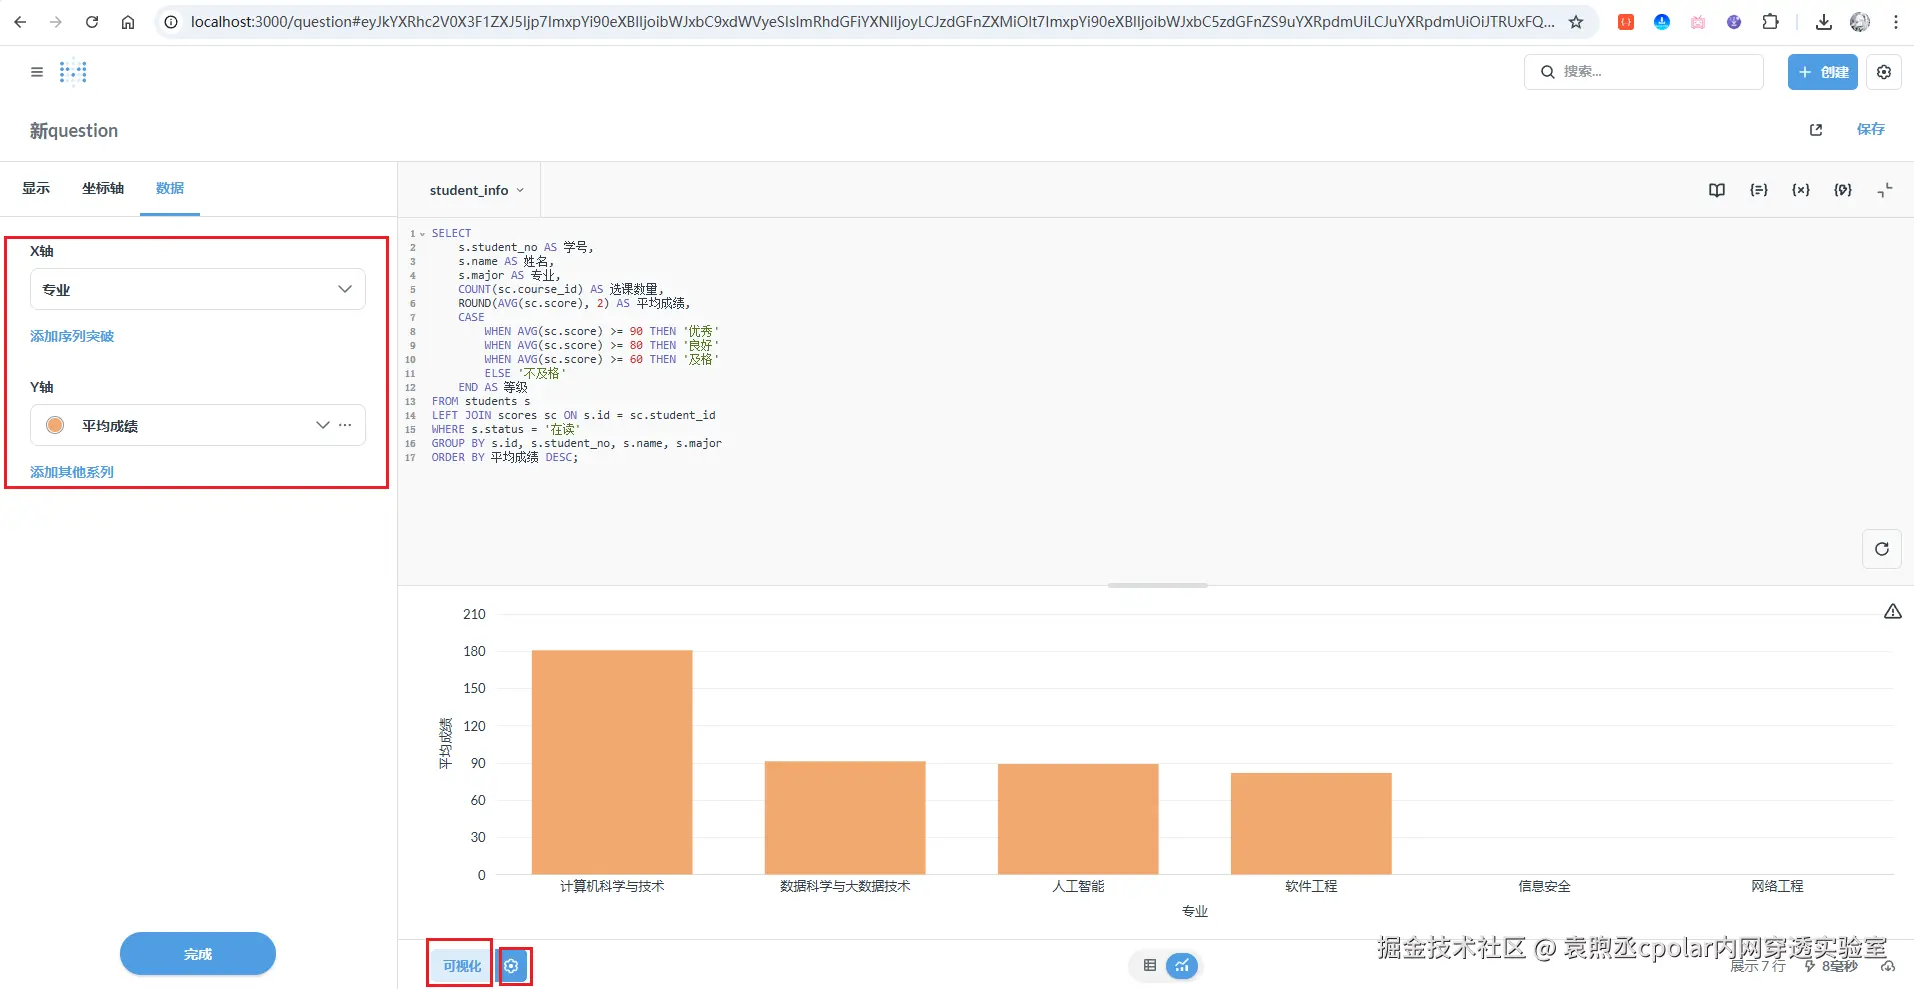Switch to chart view of results
Image resolution: width=1914 pixels, height=989 pixels.
pyautogui.click(x=1182, y=965)
